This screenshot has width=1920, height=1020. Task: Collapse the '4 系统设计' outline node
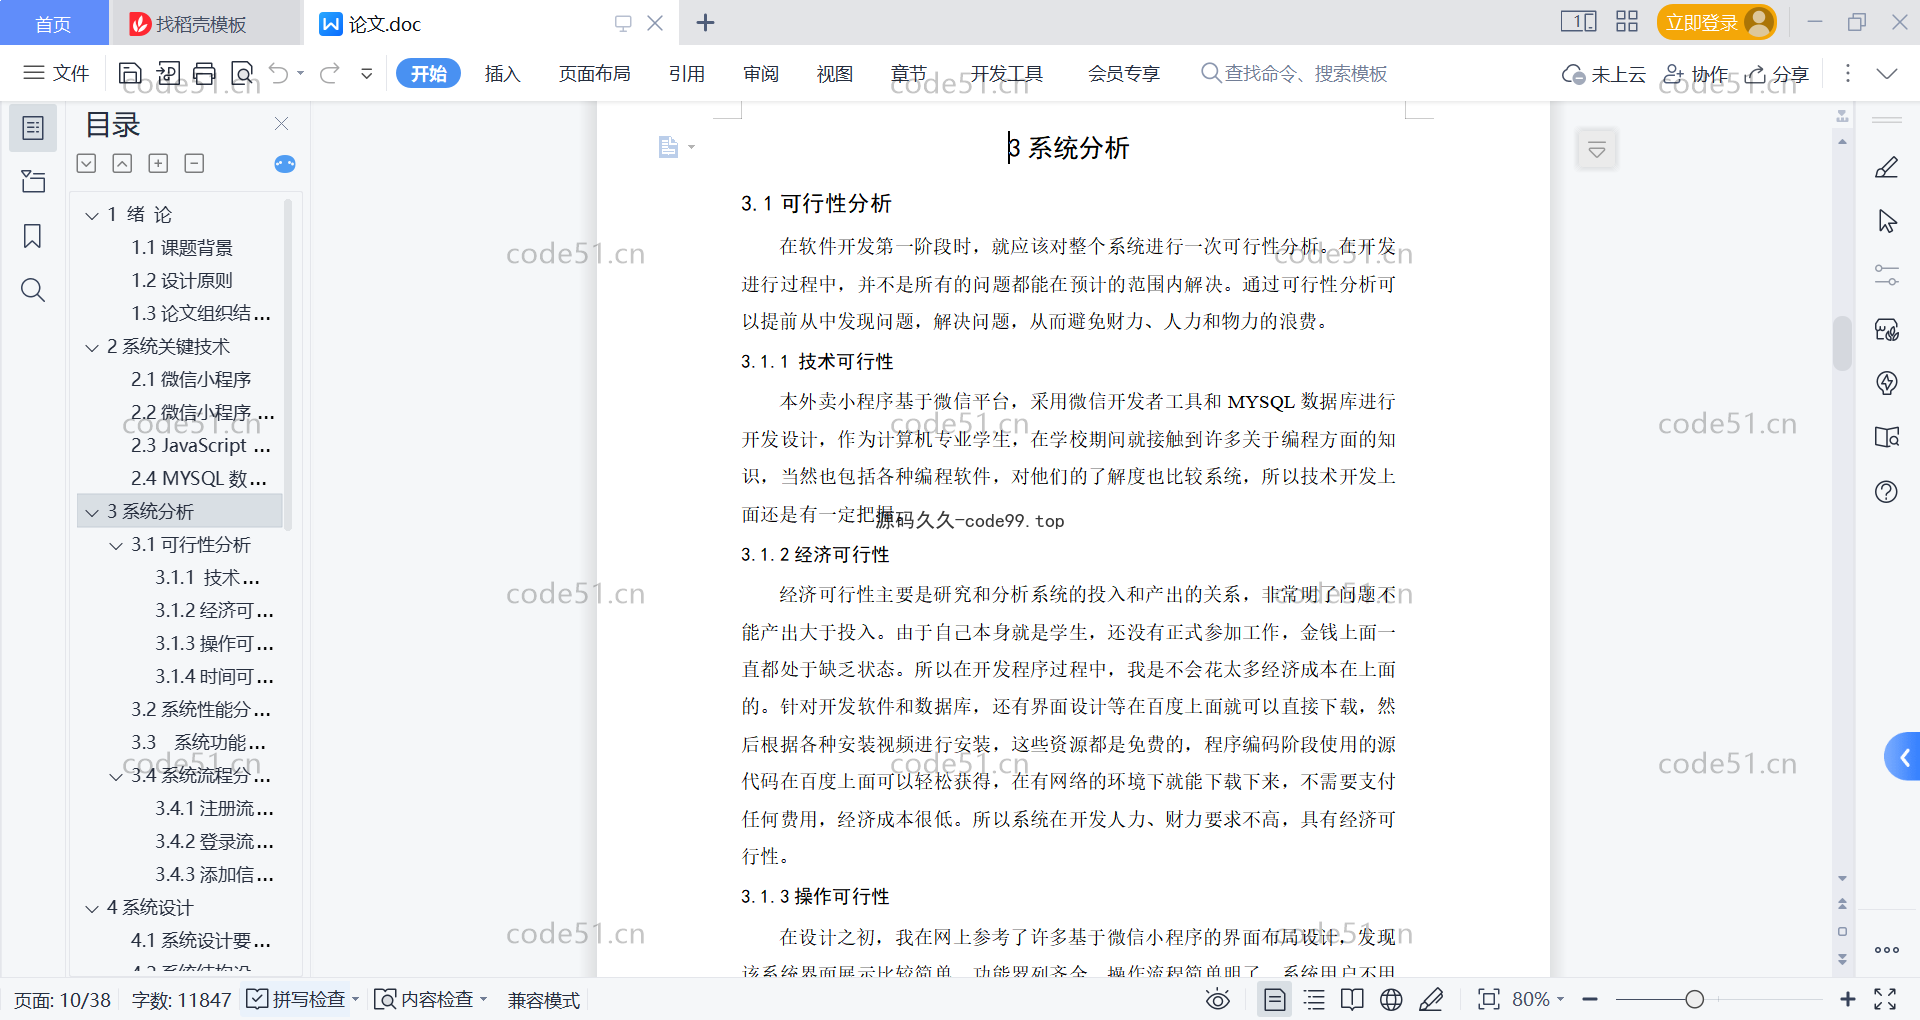(92, 908)
